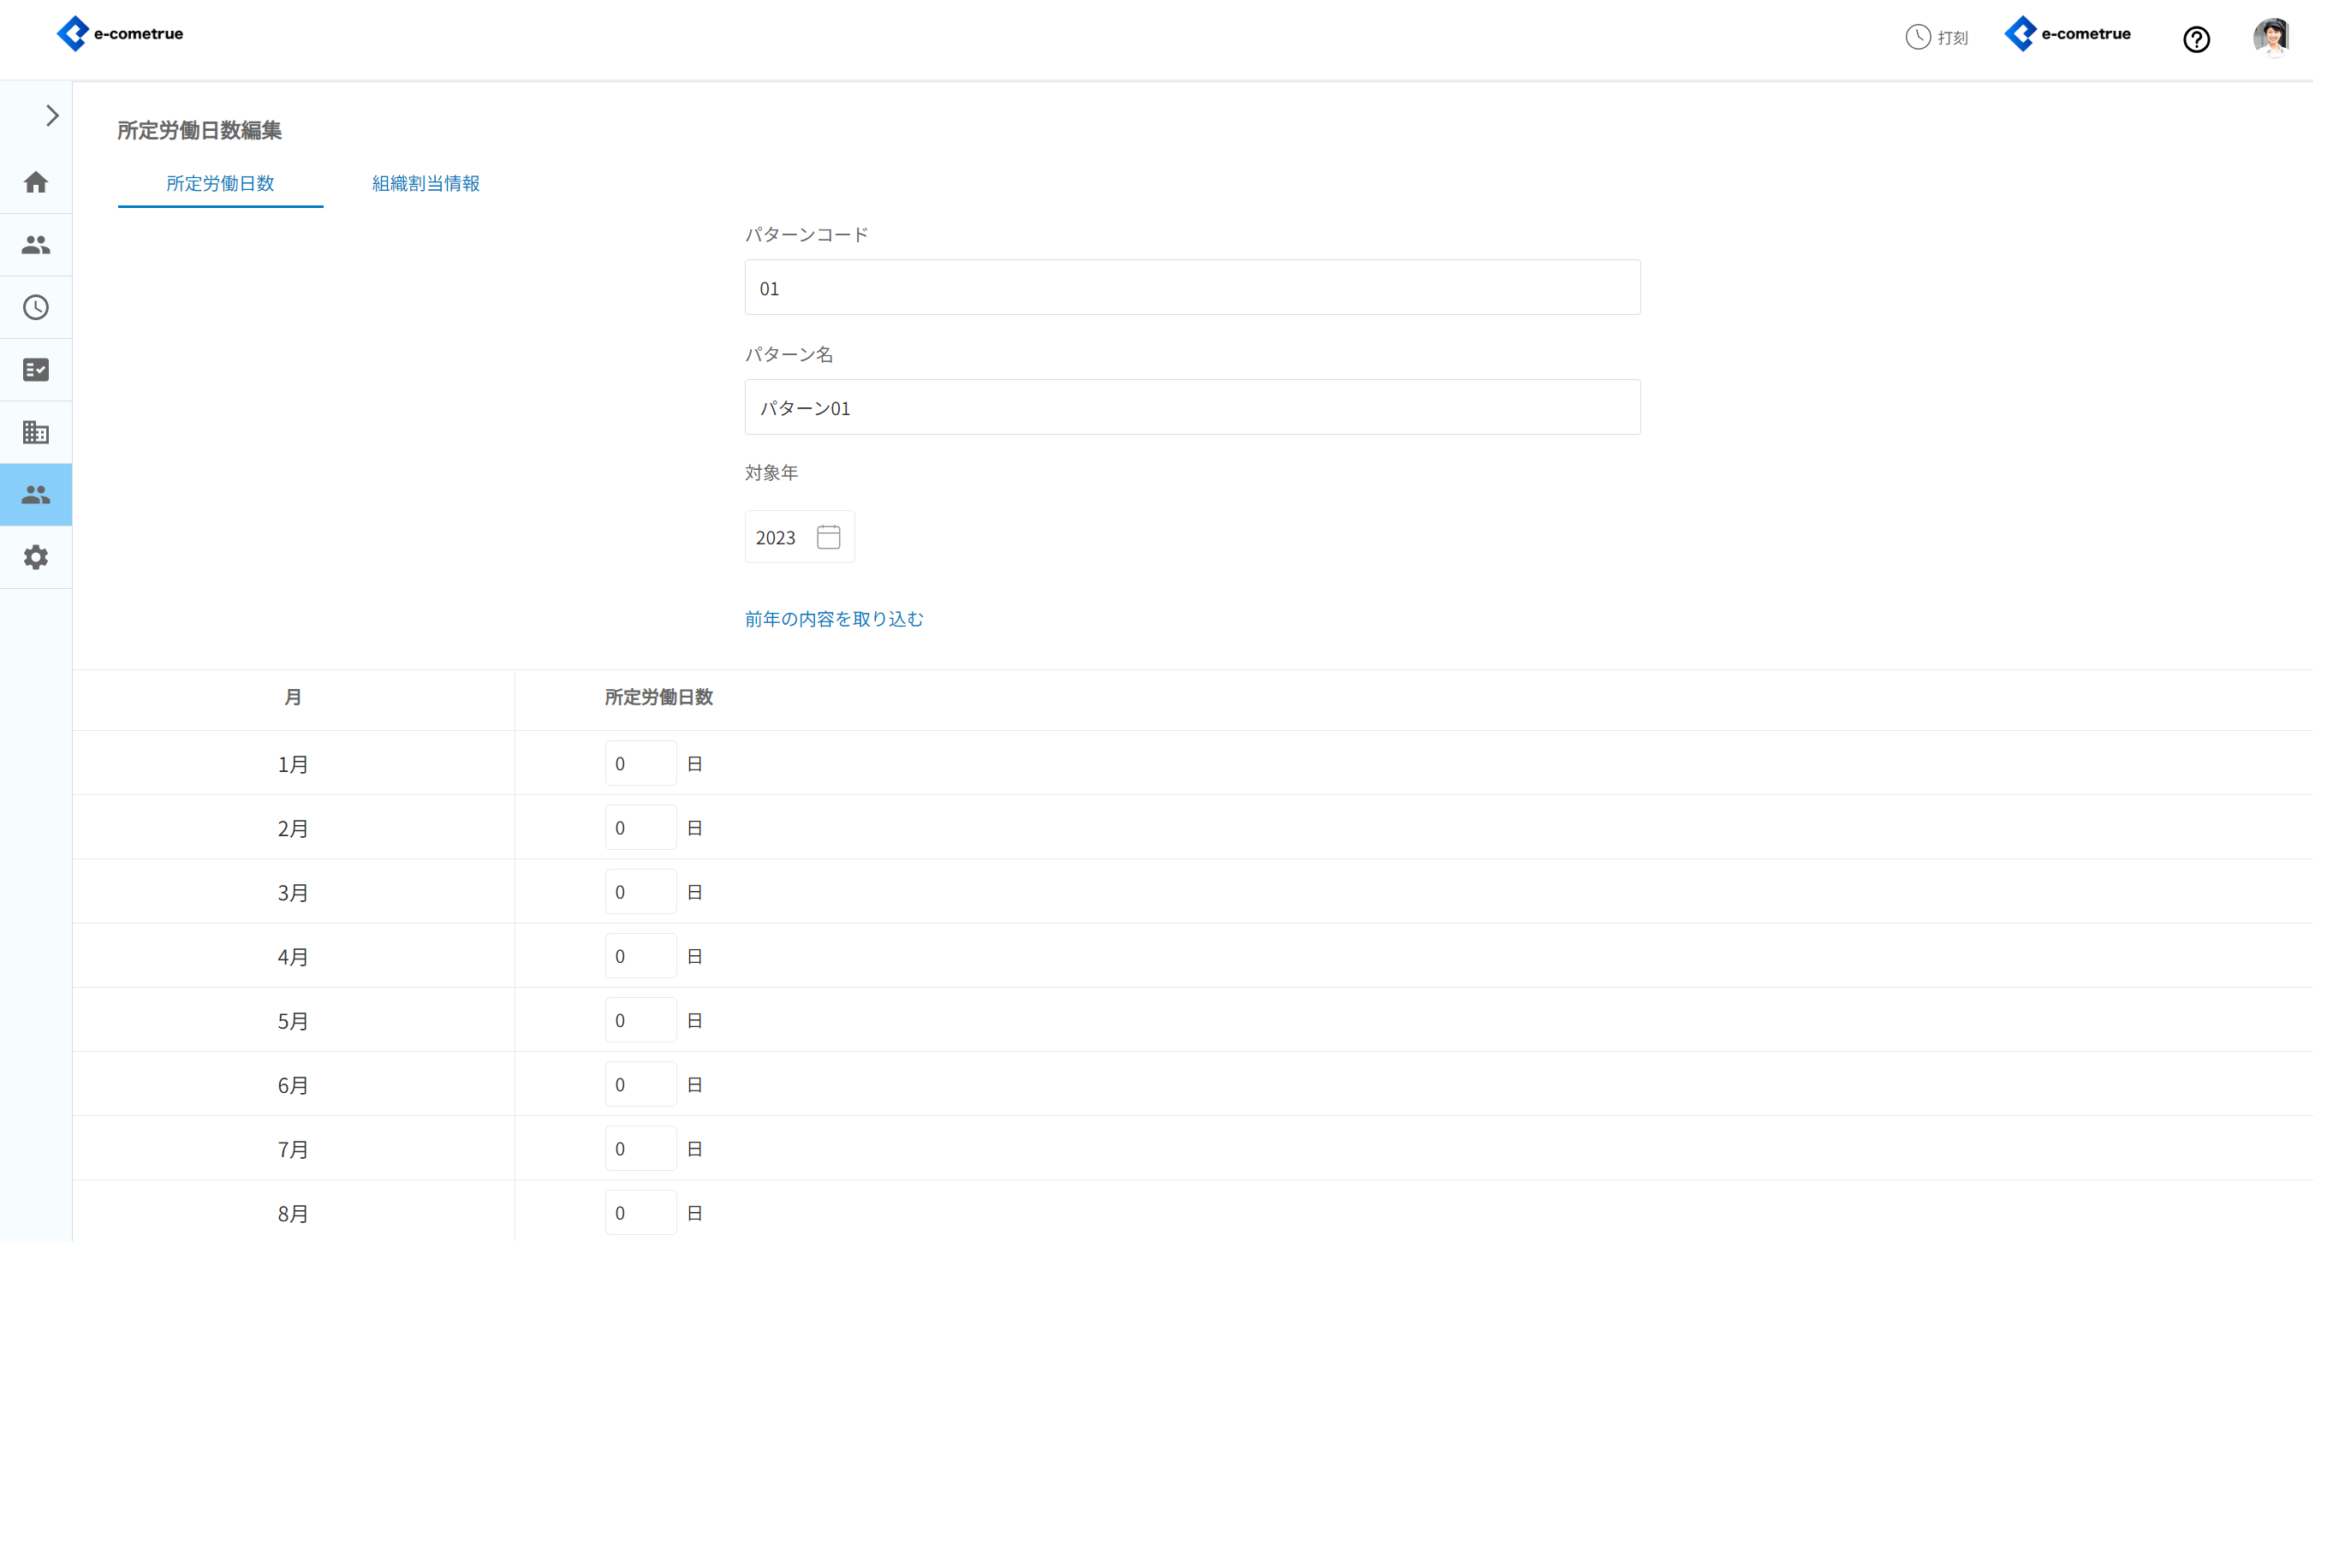Screen dimensions: 2339x1568
Task: Open the clock attendance icon in sidebar
Action: [36, 307]
